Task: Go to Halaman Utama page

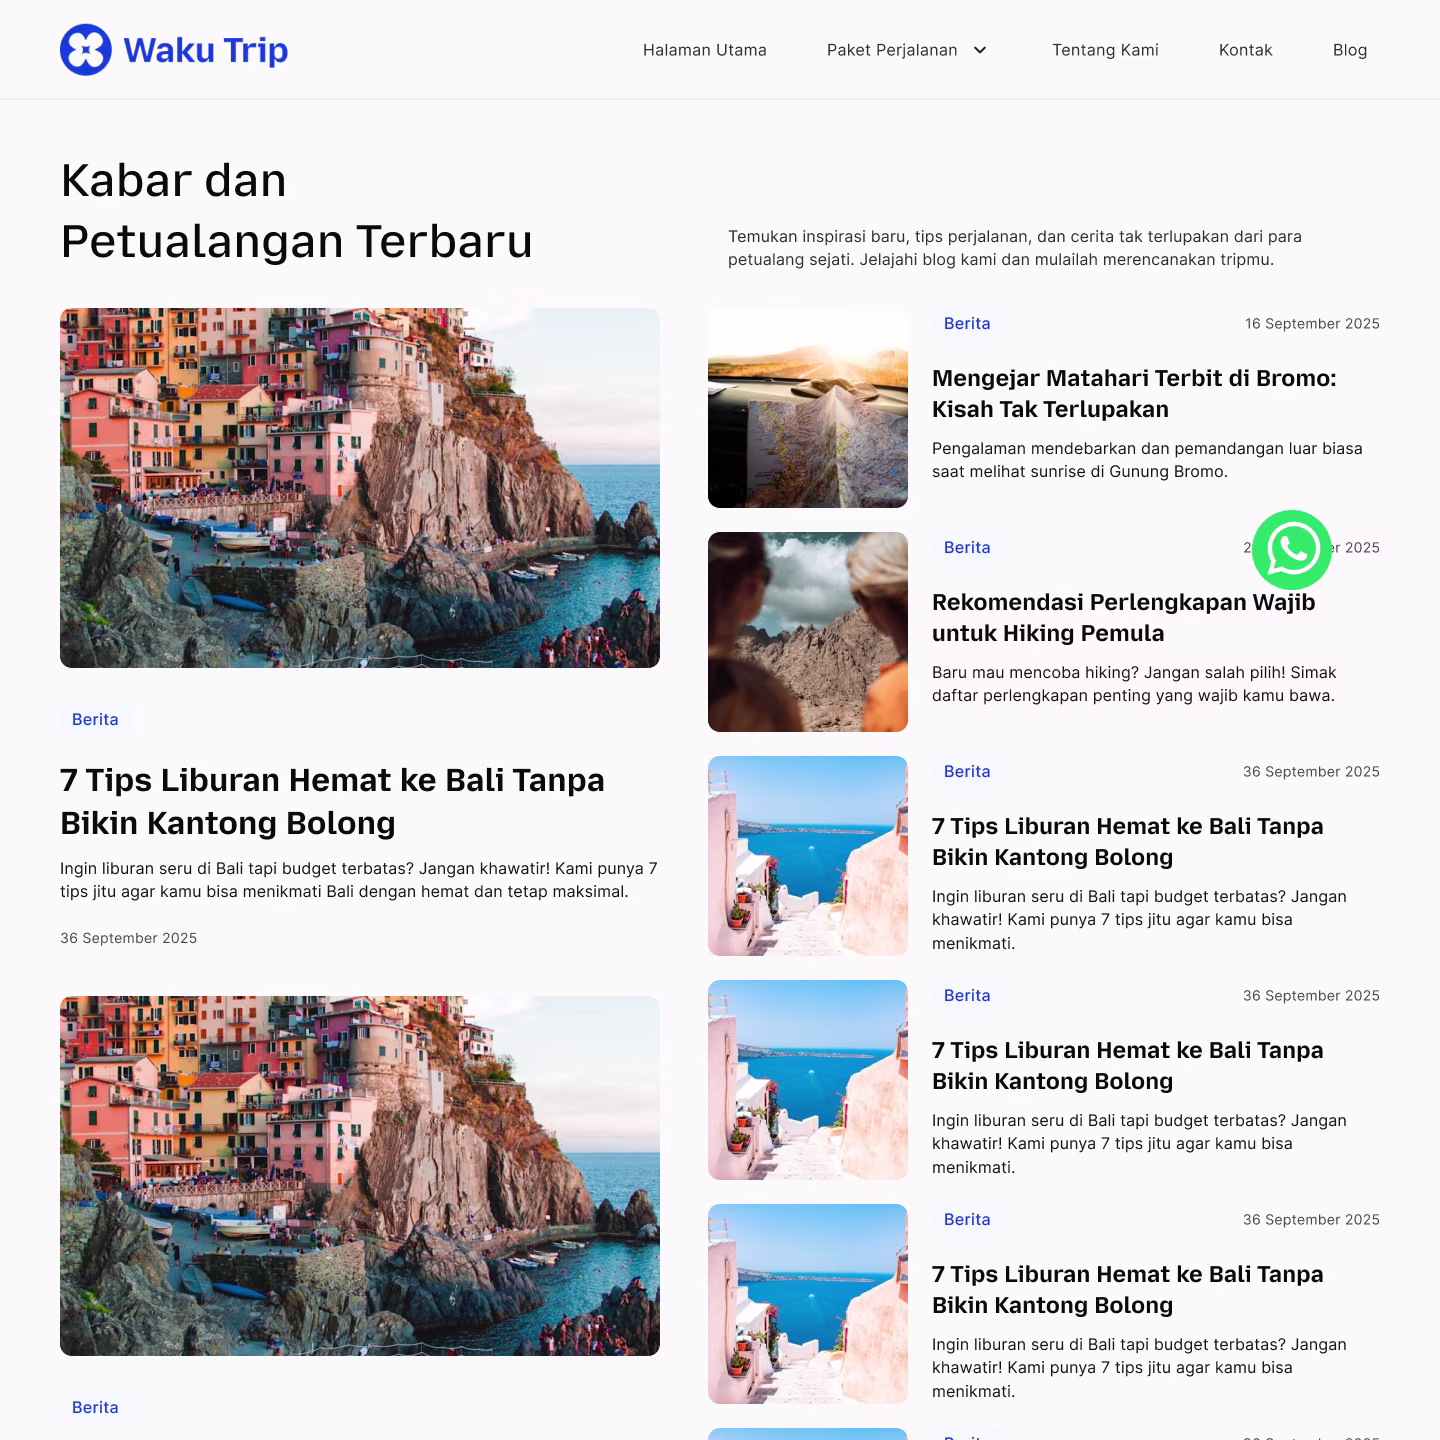Action: point(705,50)
